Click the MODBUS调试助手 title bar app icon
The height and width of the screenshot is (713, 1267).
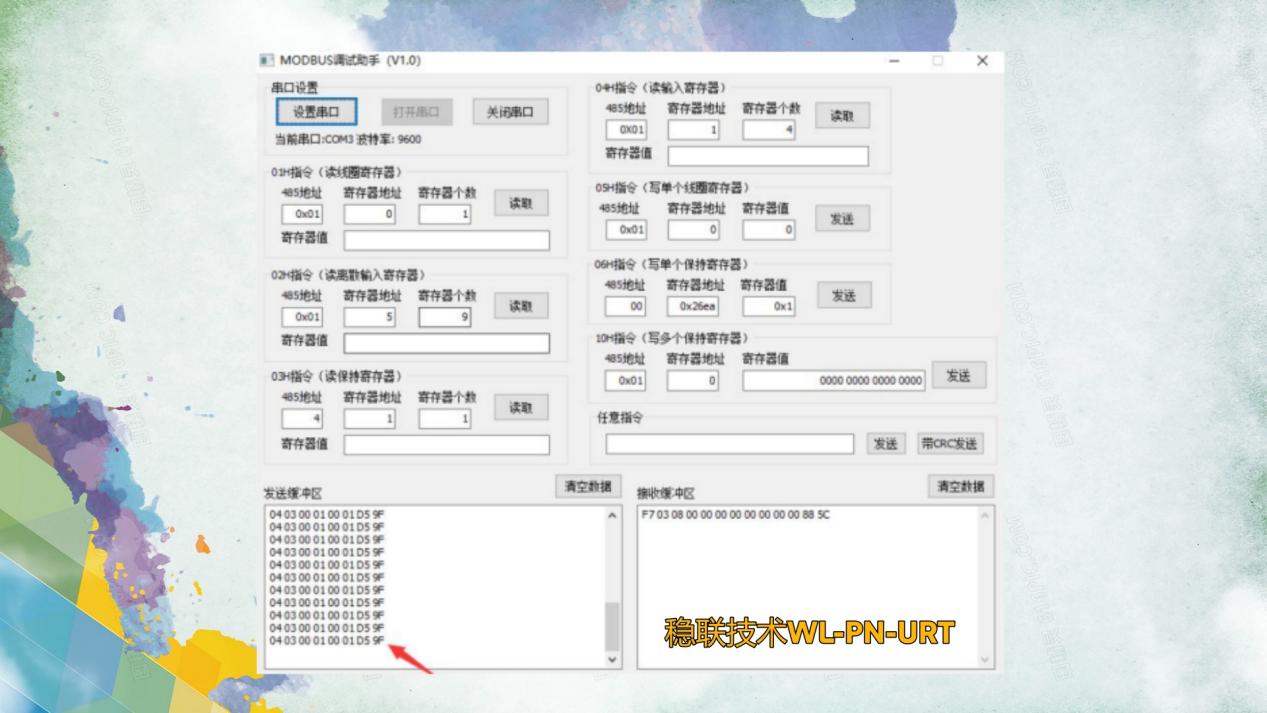267,61
